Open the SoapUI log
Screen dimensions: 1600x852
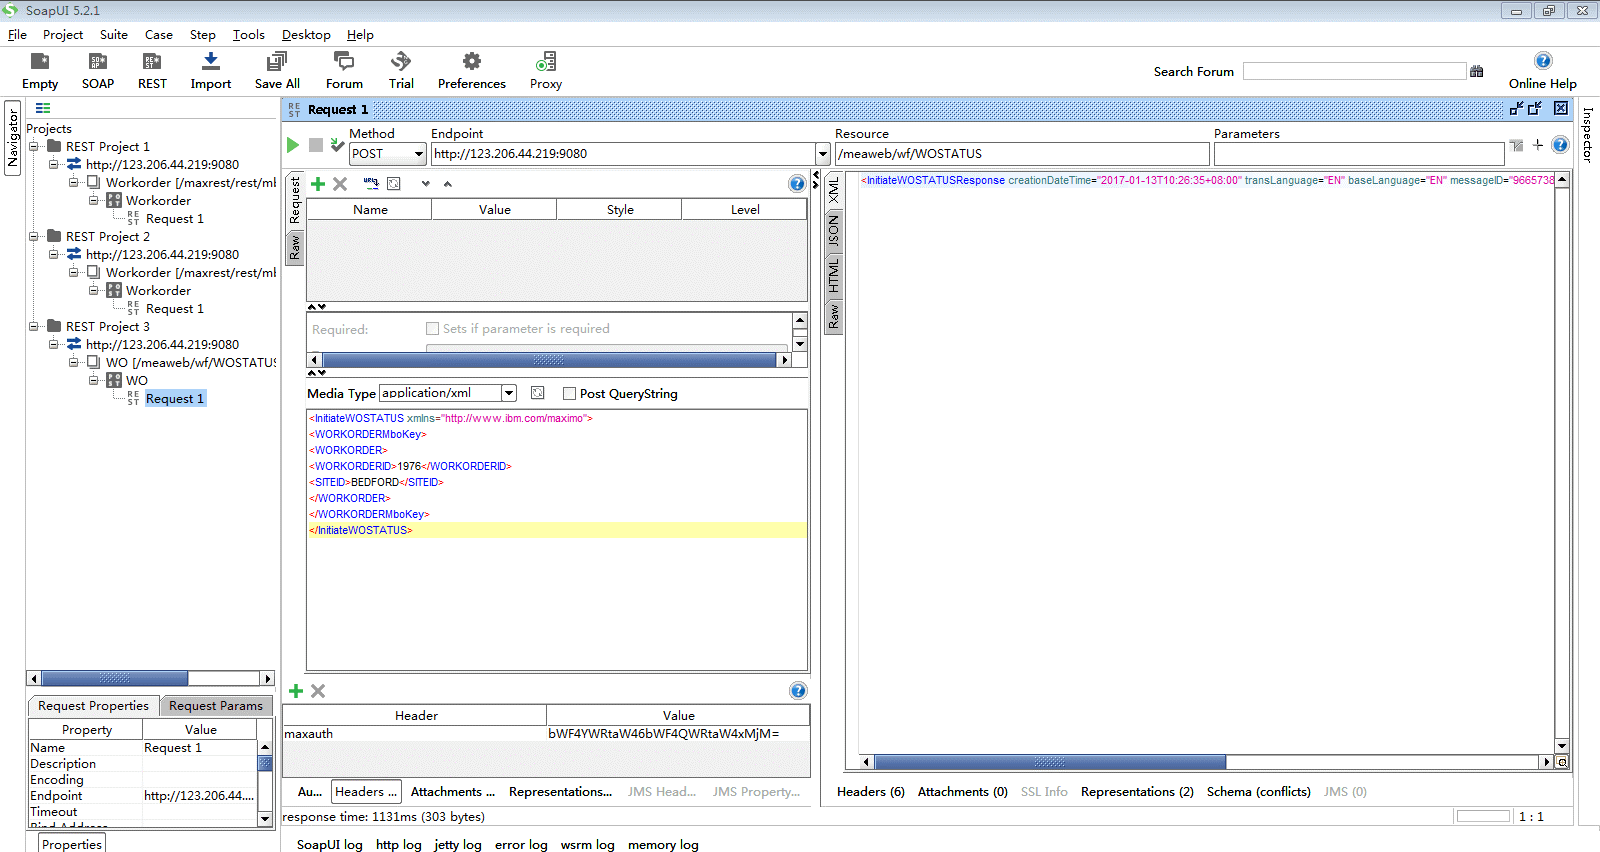click(x=329, y=845)
